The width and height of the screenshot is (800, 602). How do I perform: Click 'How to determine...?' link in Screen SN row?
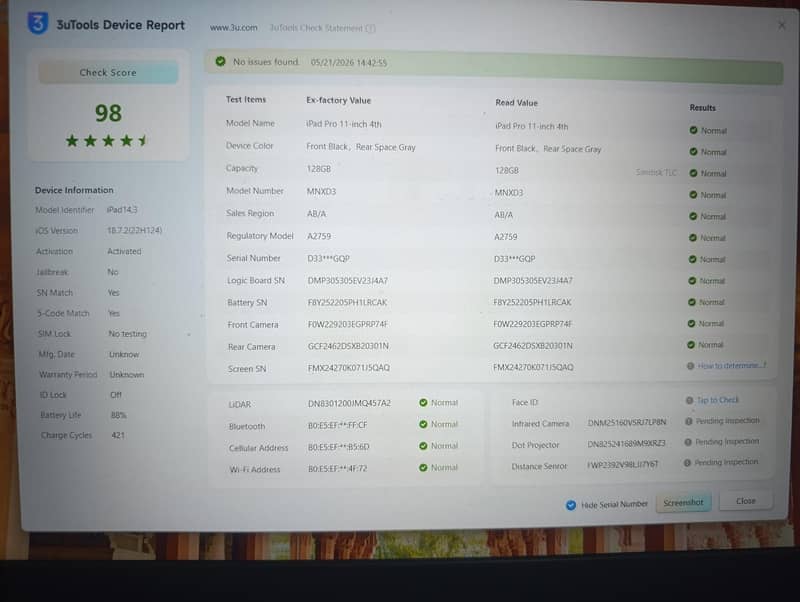pyautogui.click(x=732, y=365)
